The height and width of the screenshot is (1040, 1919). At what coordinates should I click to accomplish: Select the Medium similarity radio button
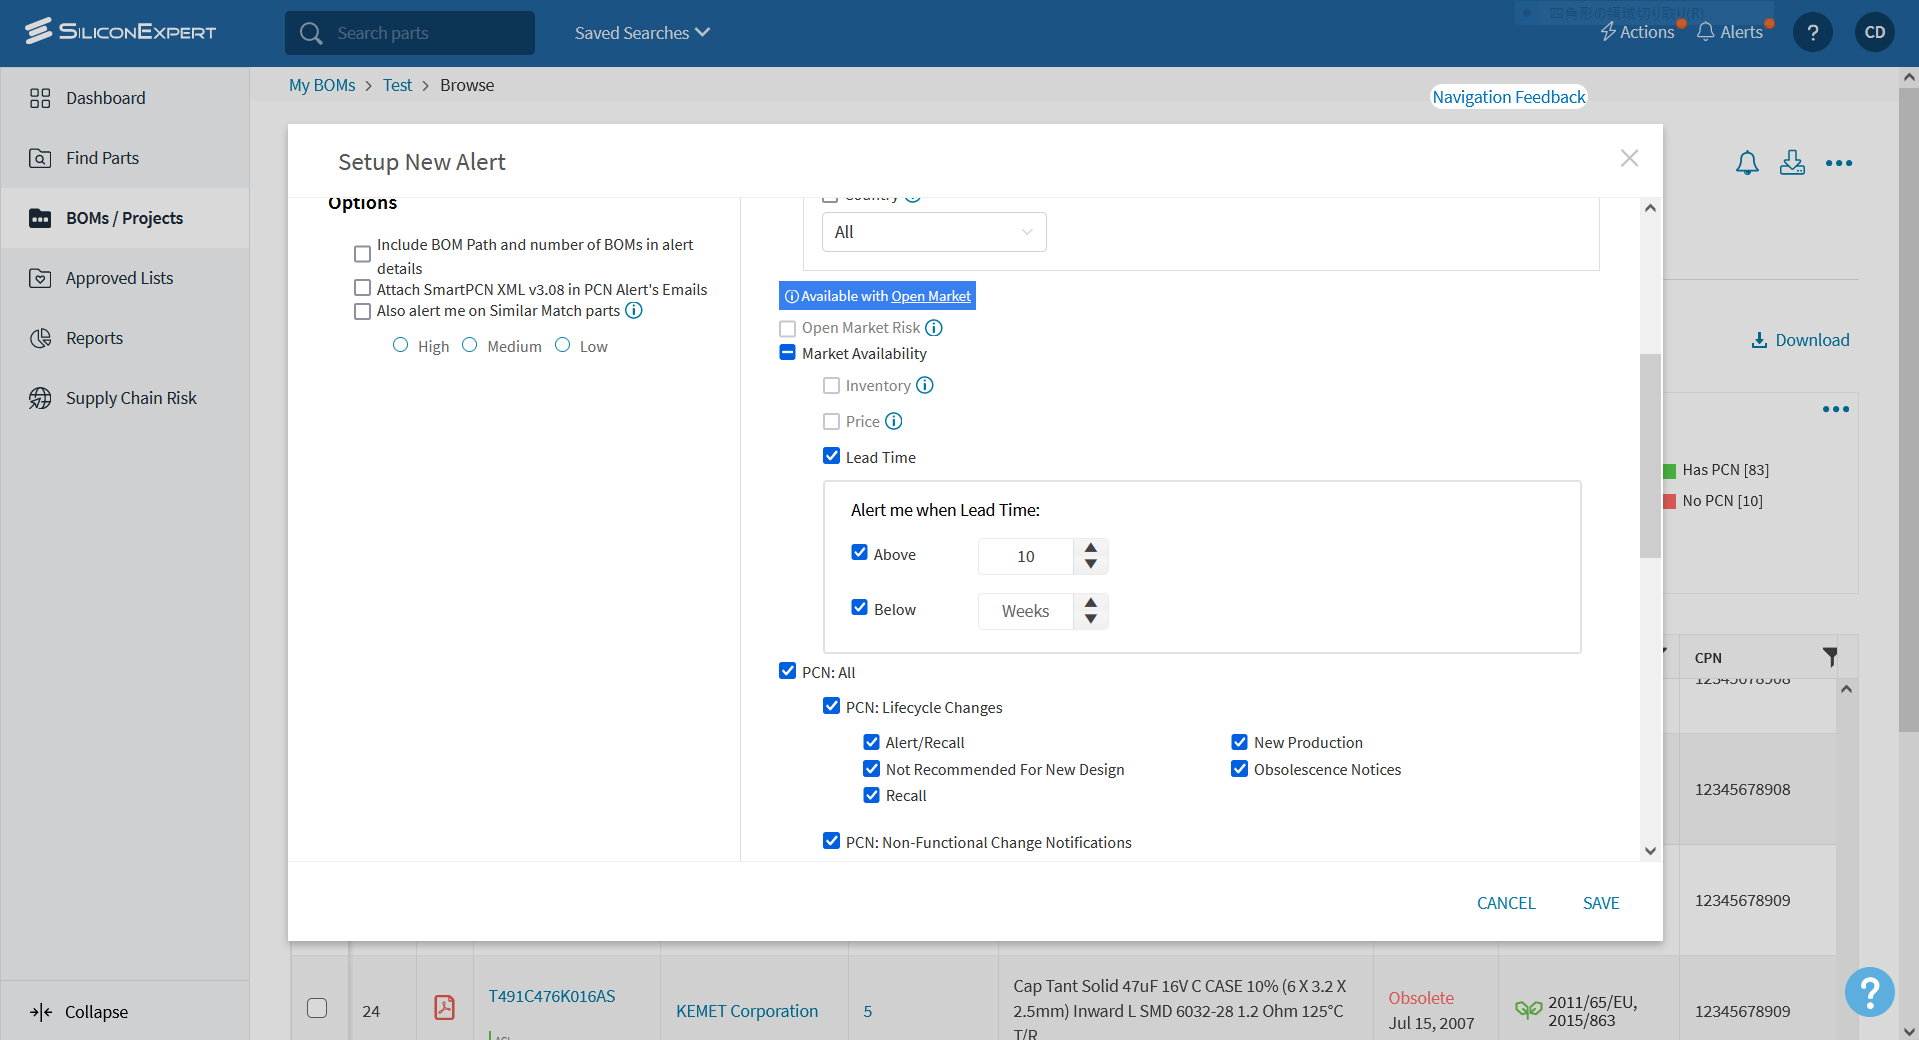coord(470,345)
